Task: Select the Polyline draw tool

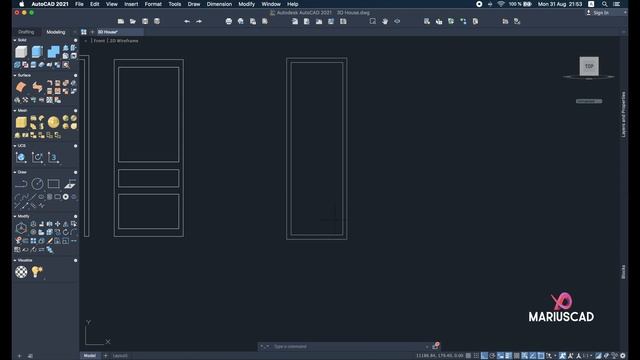Action: point(21,184)
